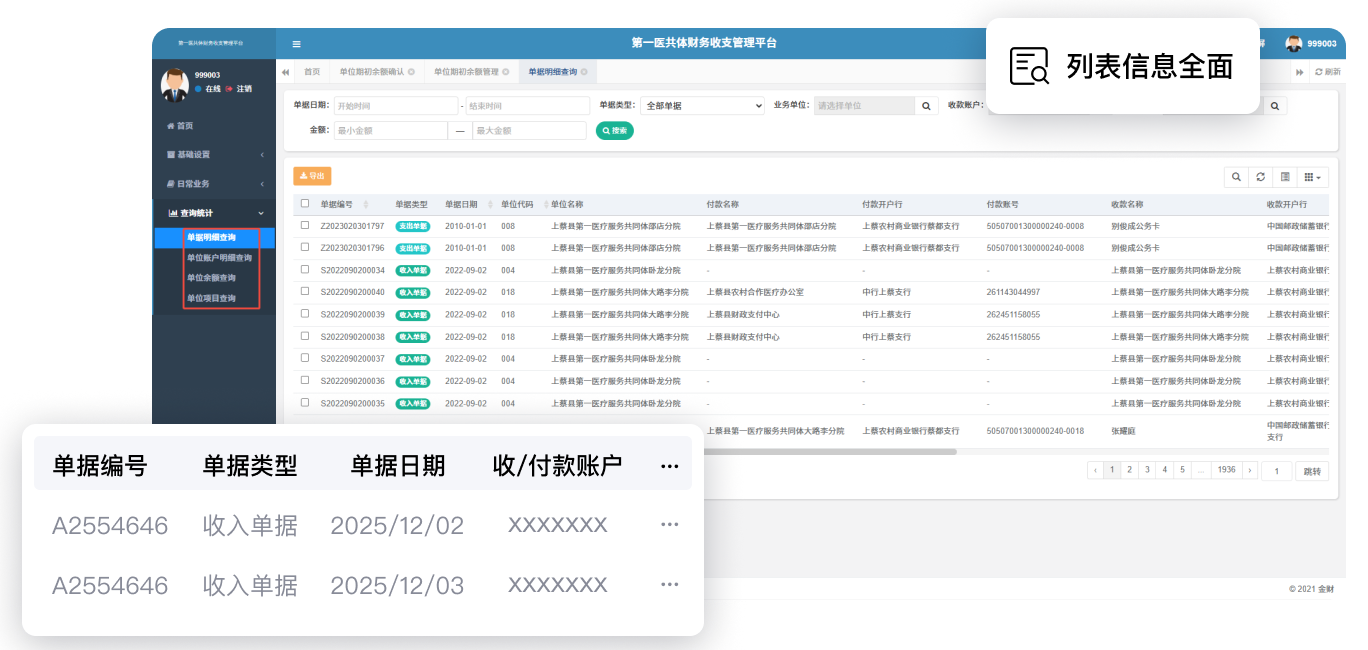
Task: Click the 刷新 refresh tab button
Action: (1327, 72)
